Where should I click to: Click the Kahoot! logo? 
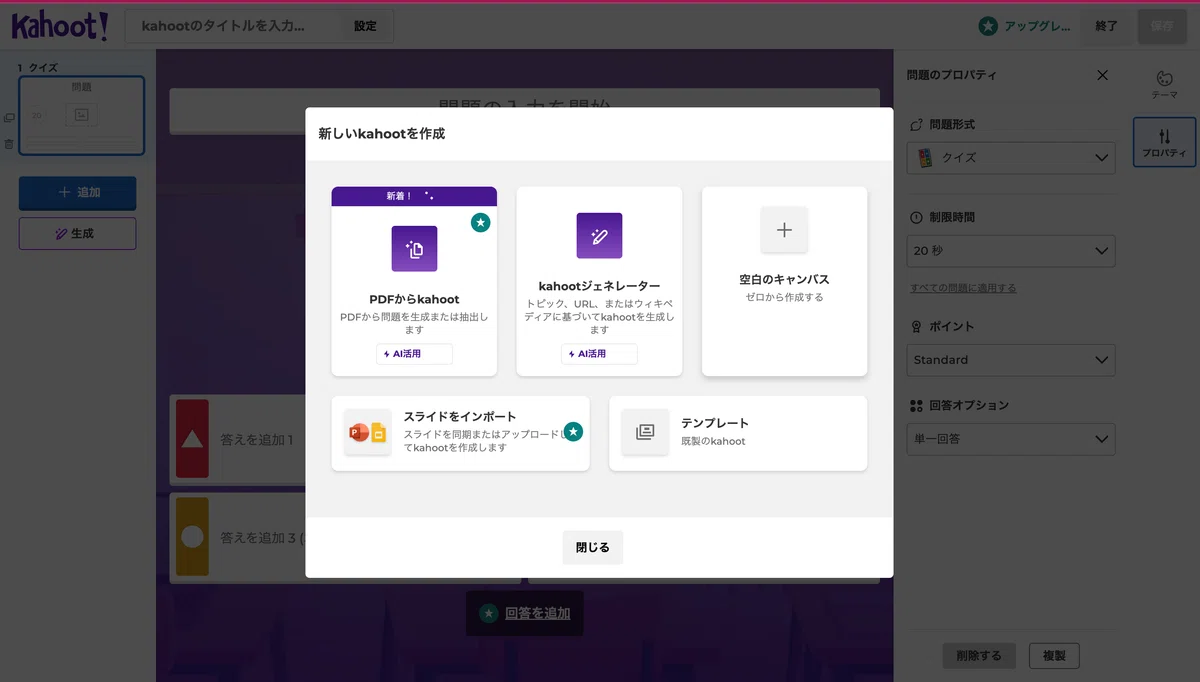pos(60,25)
